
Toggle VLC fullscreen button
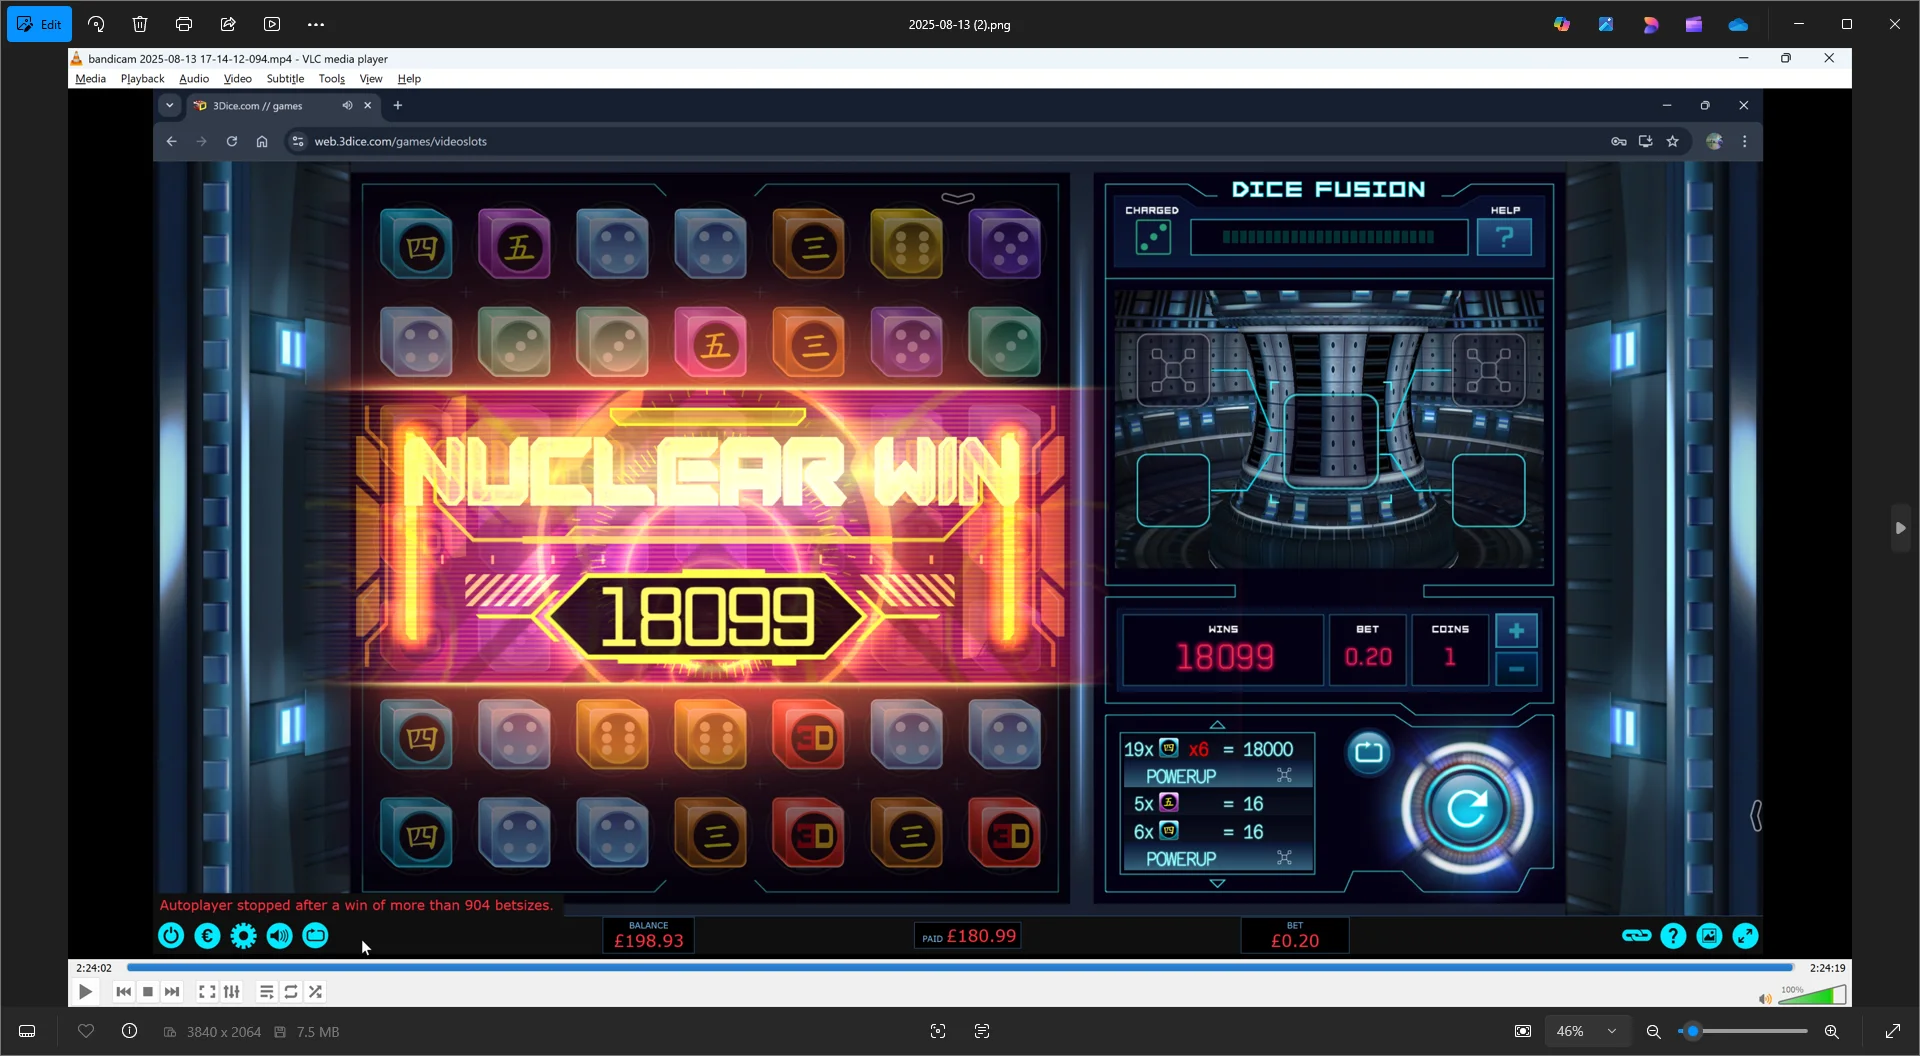point(207,992)
